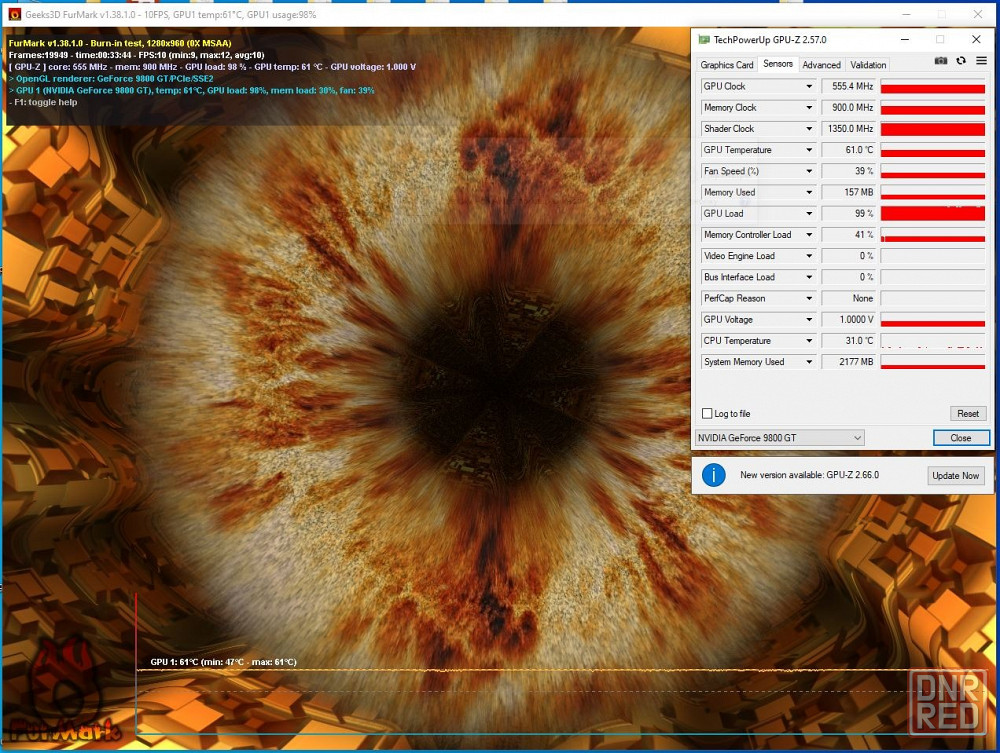The height and width of the screenshot is (753, 1000).
Task: Click the GPU Voltage value 1.0000 V
Action: (x=849, y=319)
